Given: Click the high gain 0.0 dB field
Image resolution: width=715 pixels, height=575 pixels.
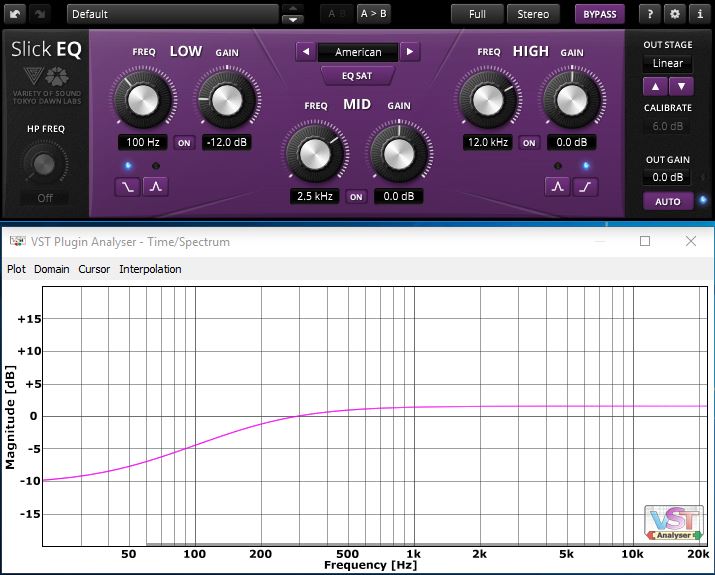Looking at the screenshot, I should click(x=572, y=142).
